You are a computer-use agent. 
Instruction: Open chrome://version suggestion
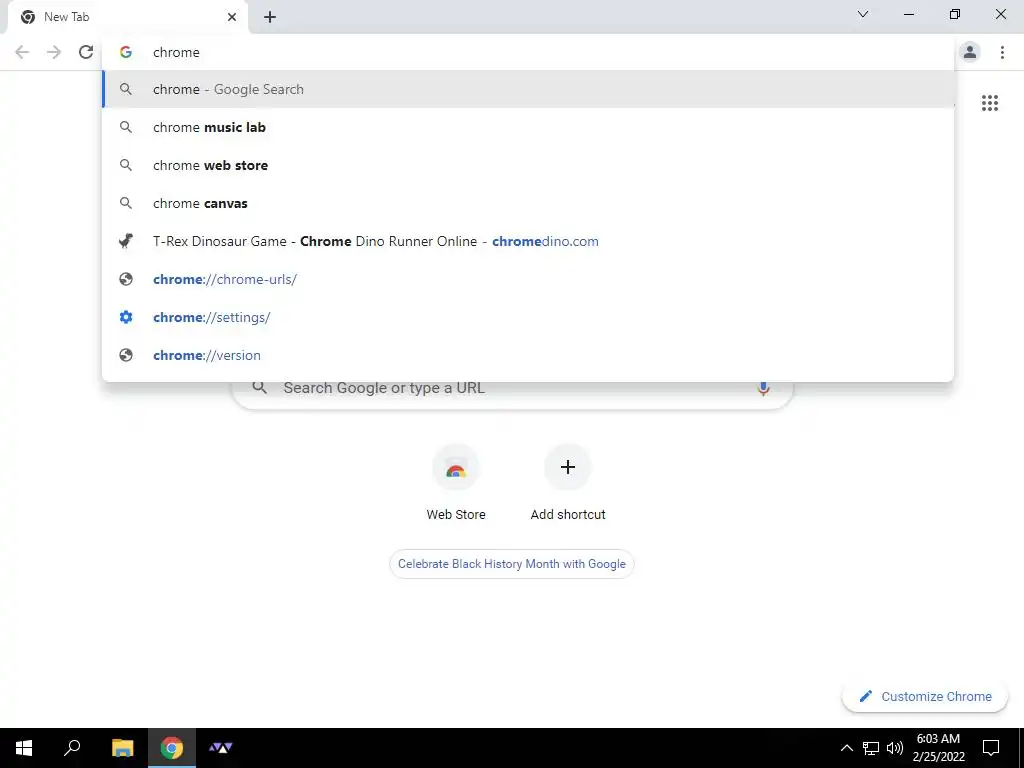[528, 355]
